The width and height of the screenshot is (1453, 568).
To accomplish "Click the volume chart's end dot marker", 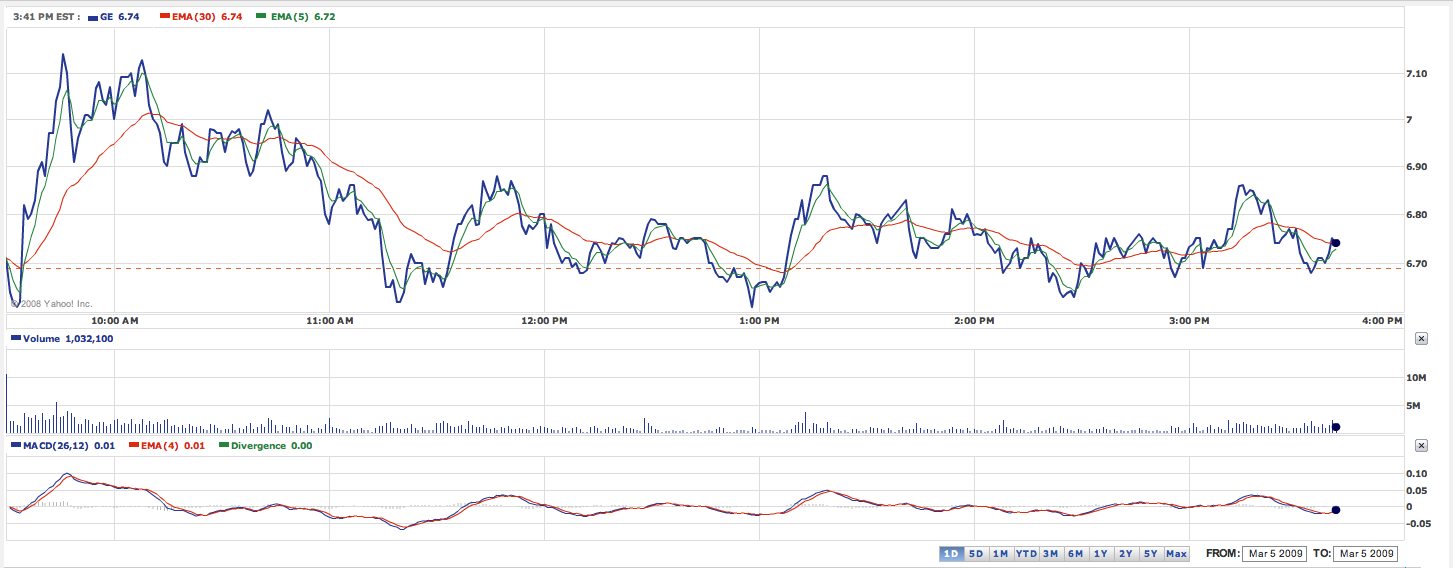I will (x=1336, y=427).
